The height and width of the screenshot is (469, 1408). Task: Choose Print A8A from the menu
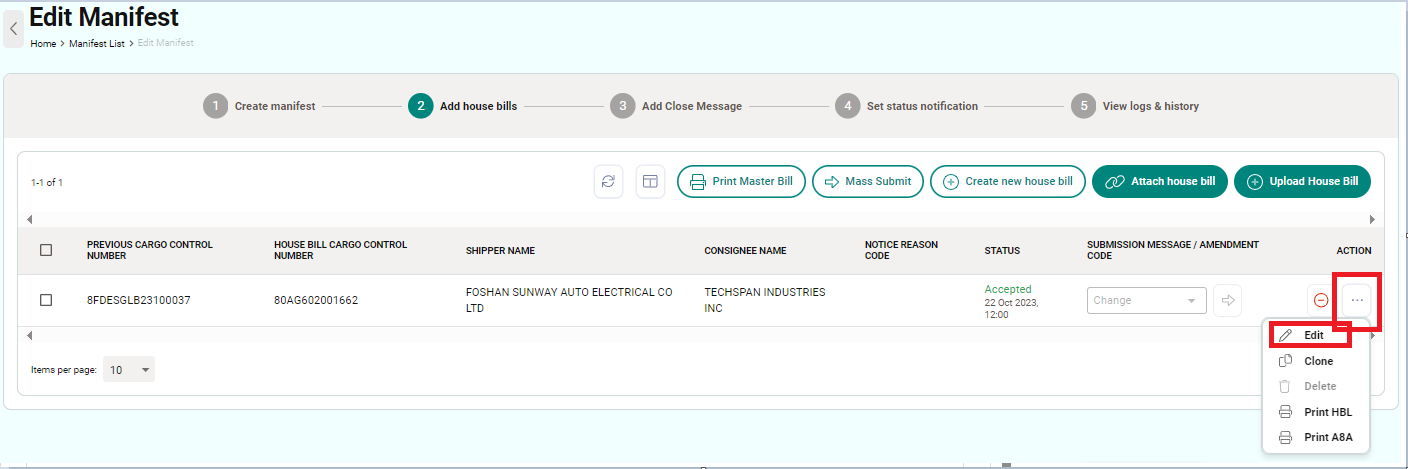point(1314,437)
